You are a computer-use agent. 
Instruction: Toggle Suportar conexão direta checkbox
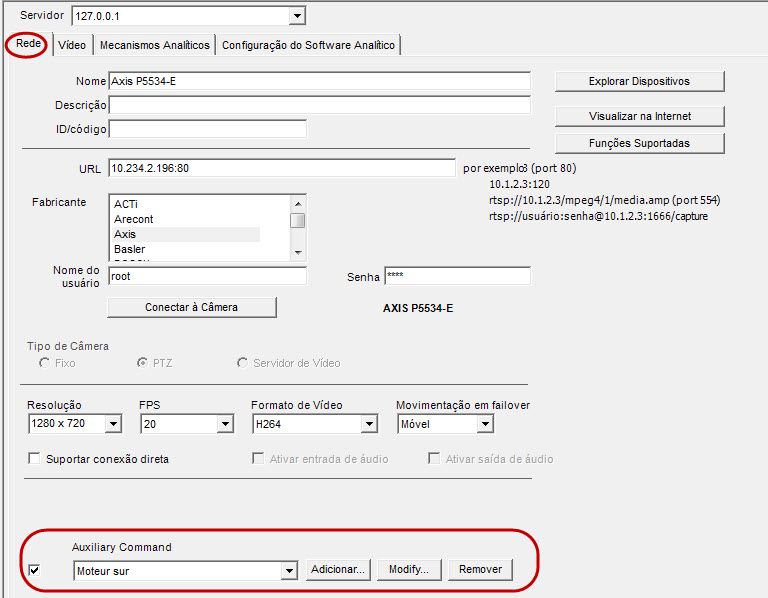[34, 458]
